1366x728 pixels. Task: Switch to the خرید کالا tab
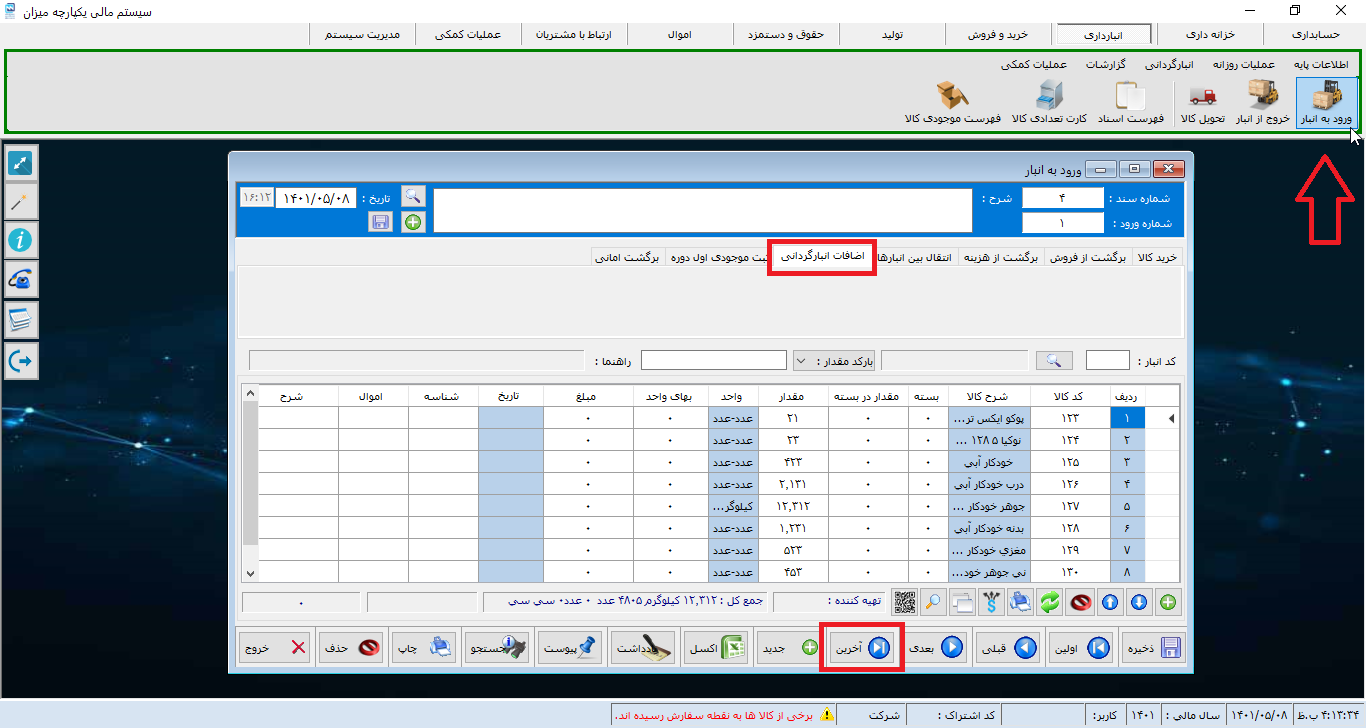(x=1157, y=257)
